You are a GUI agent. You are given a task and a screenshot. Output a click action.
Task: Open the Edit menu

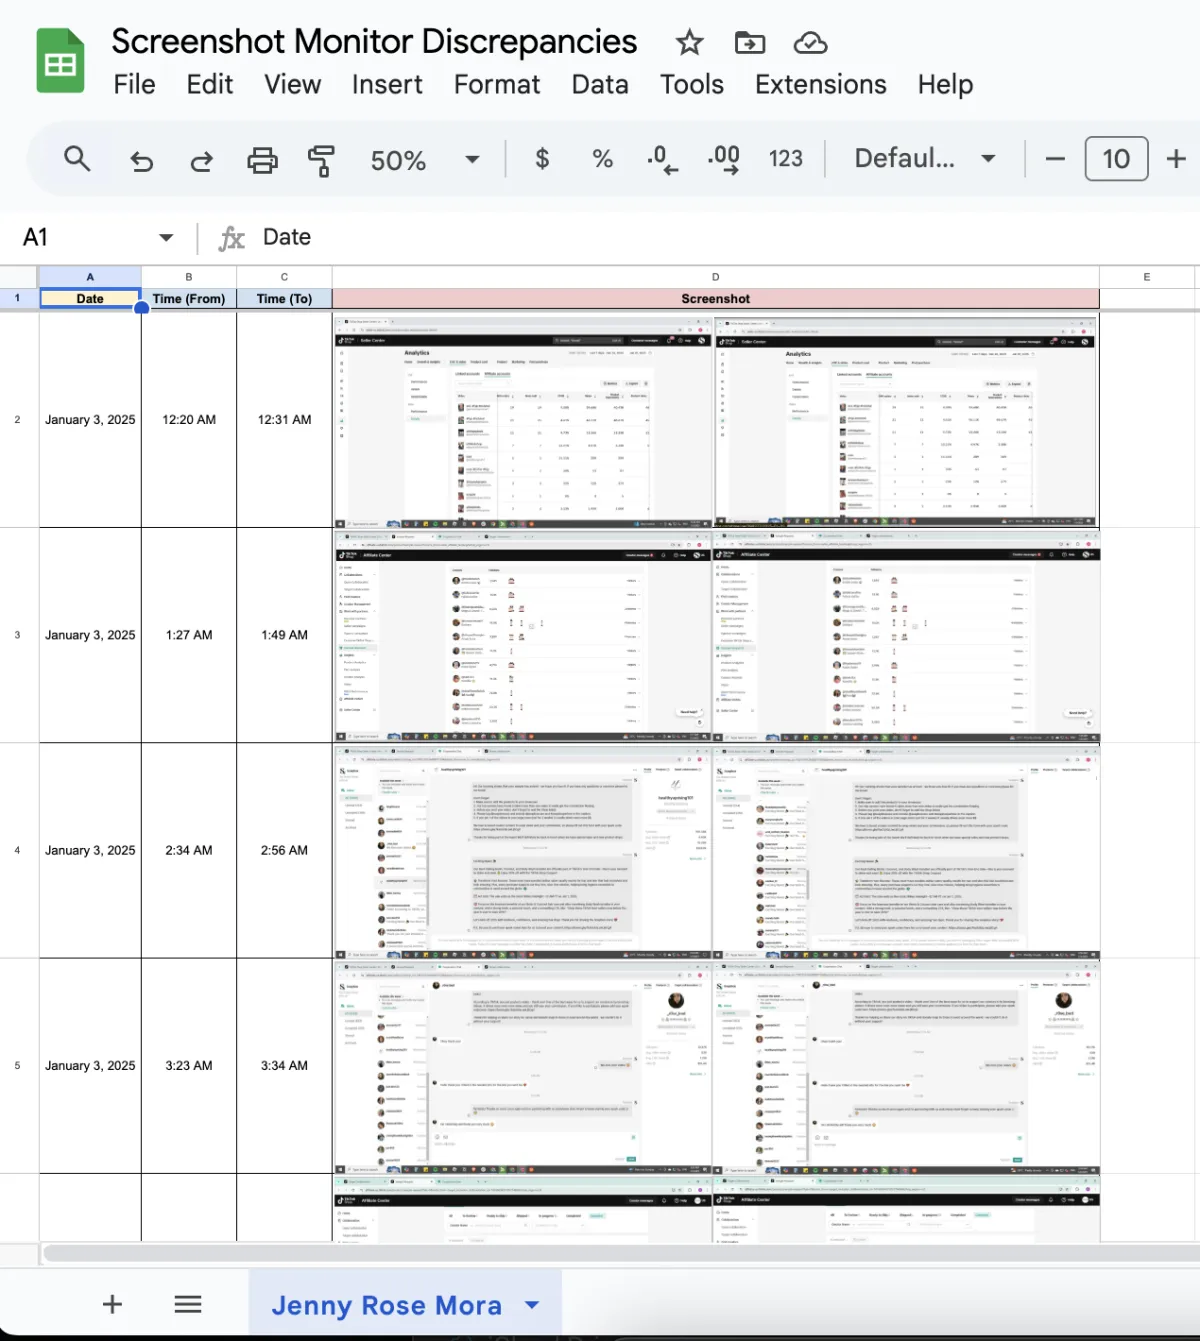pos(210,85)
